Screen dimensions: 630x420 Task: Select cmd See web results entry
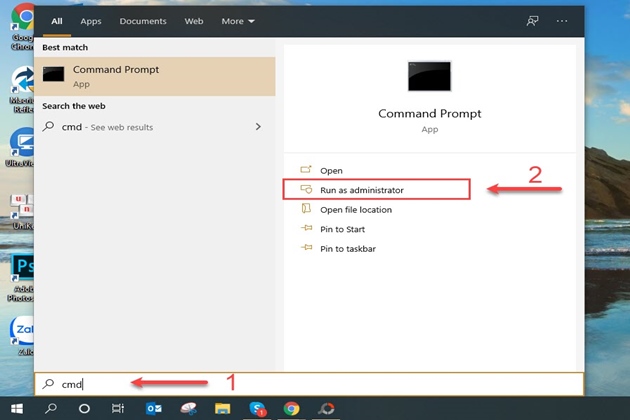click(155, 127)
